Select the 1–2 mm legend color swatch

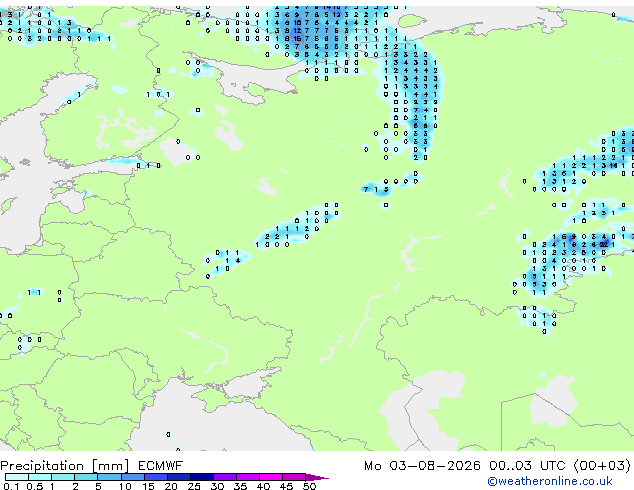[63, 477]
